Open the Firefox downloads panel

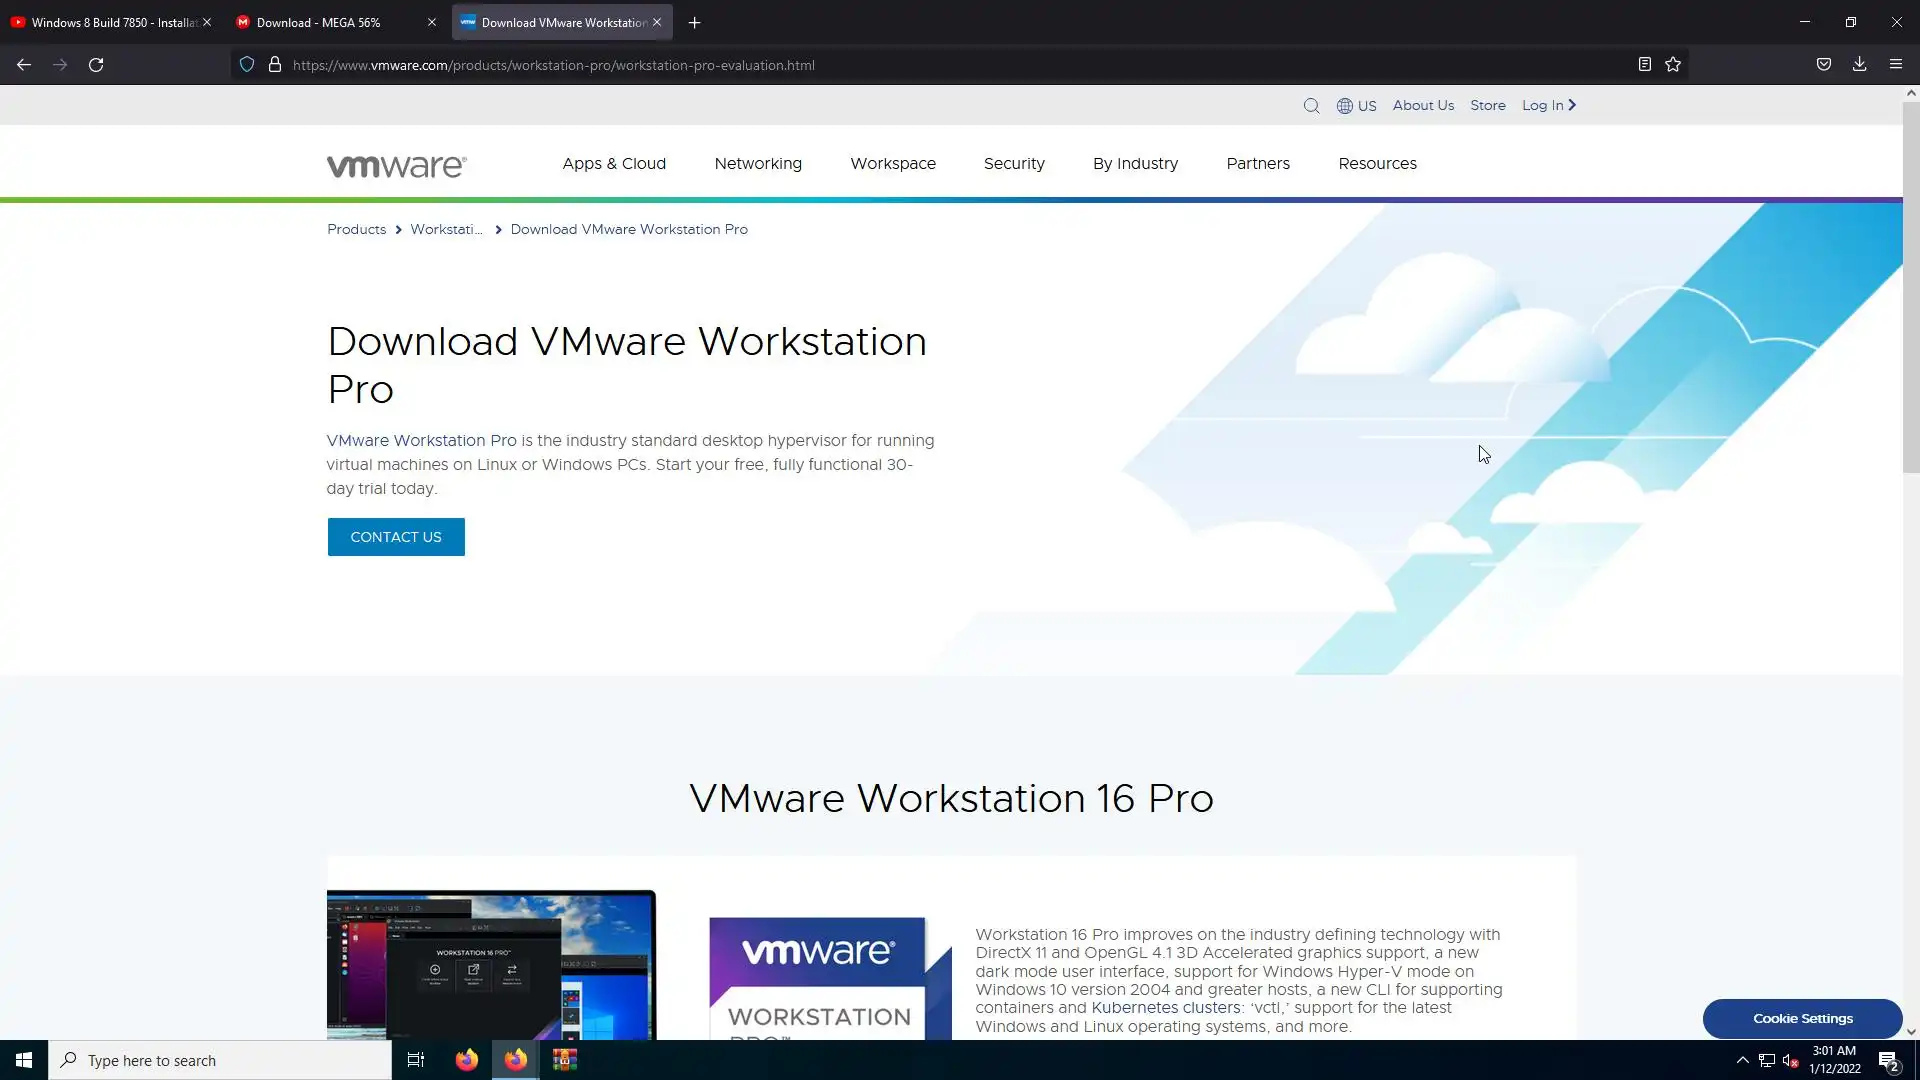click(x=1859, y=65)
